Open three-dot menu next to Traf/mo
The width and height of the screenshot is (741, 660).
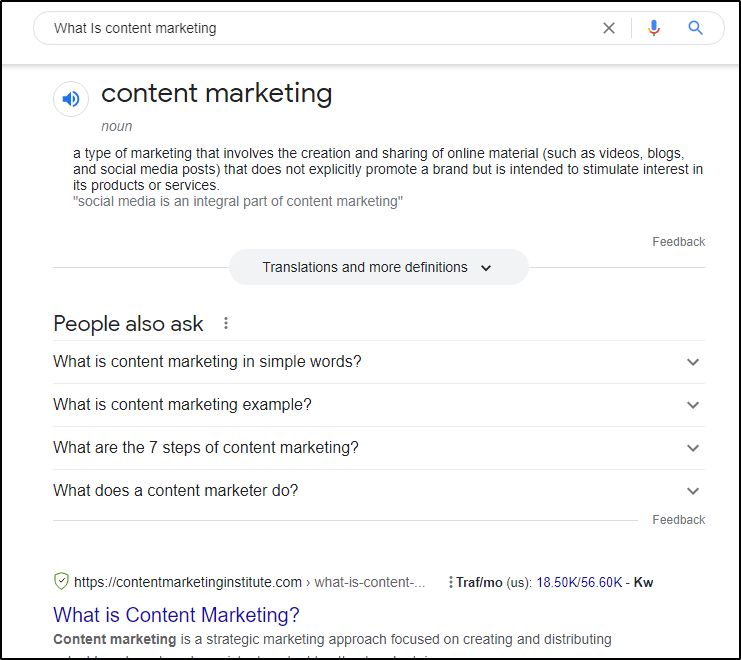(451, 582)
